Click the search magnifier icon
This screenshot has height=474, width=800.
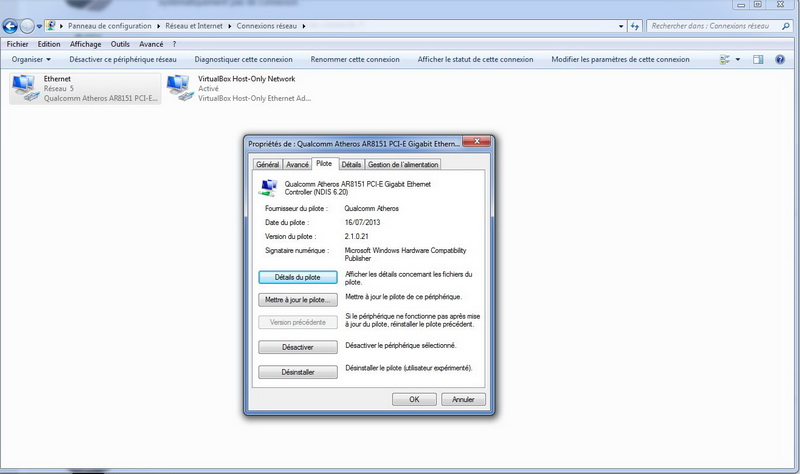(786, 26)
